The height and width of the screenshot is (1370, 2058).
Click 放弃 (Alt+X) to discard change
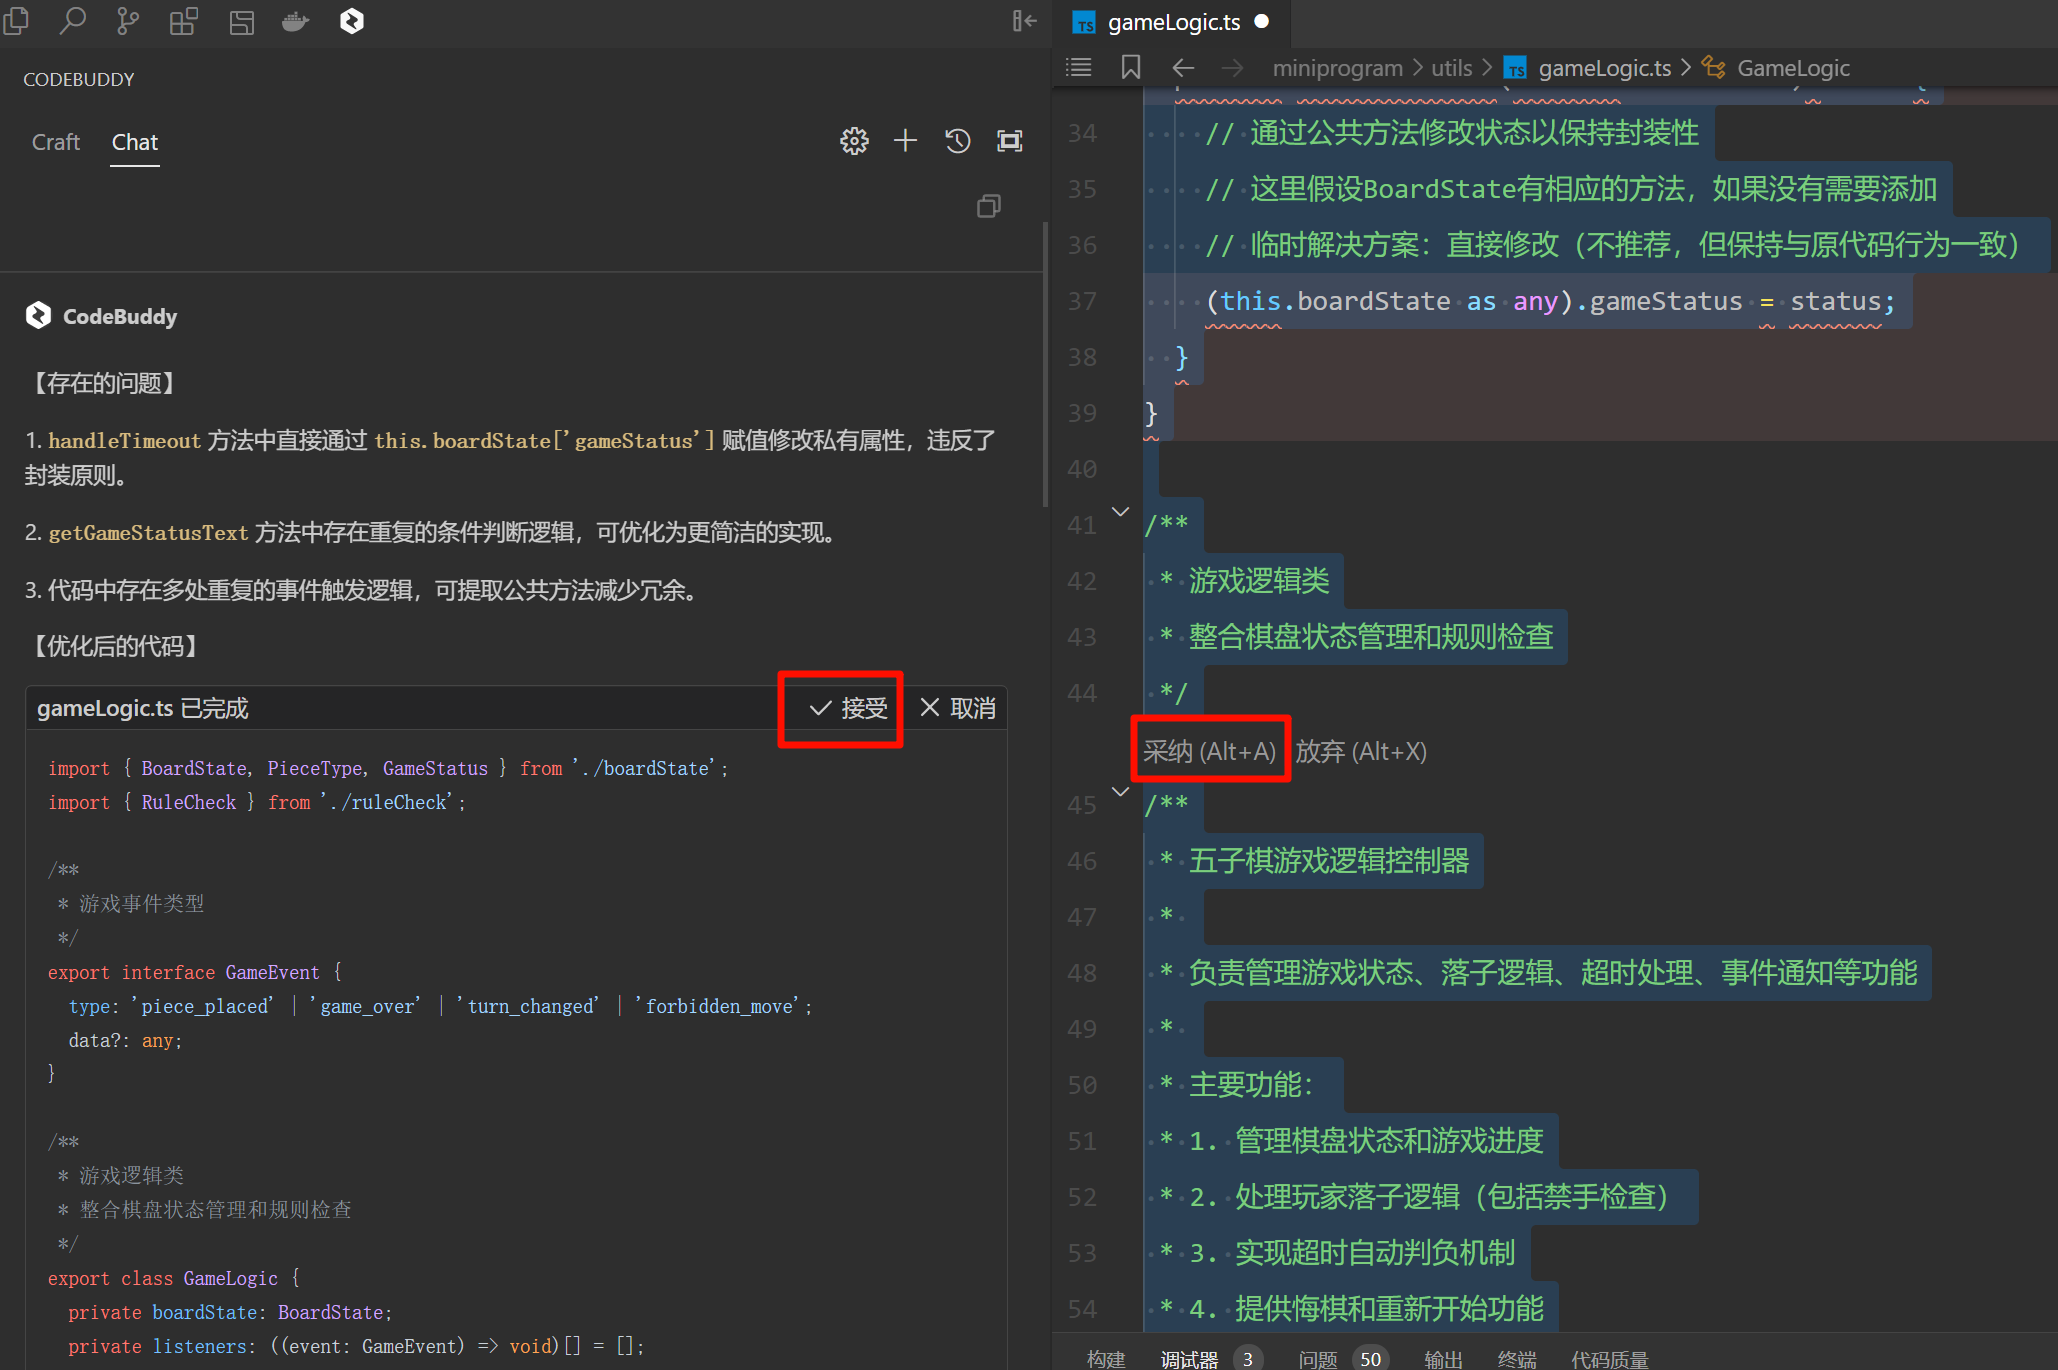point(1360,751)
